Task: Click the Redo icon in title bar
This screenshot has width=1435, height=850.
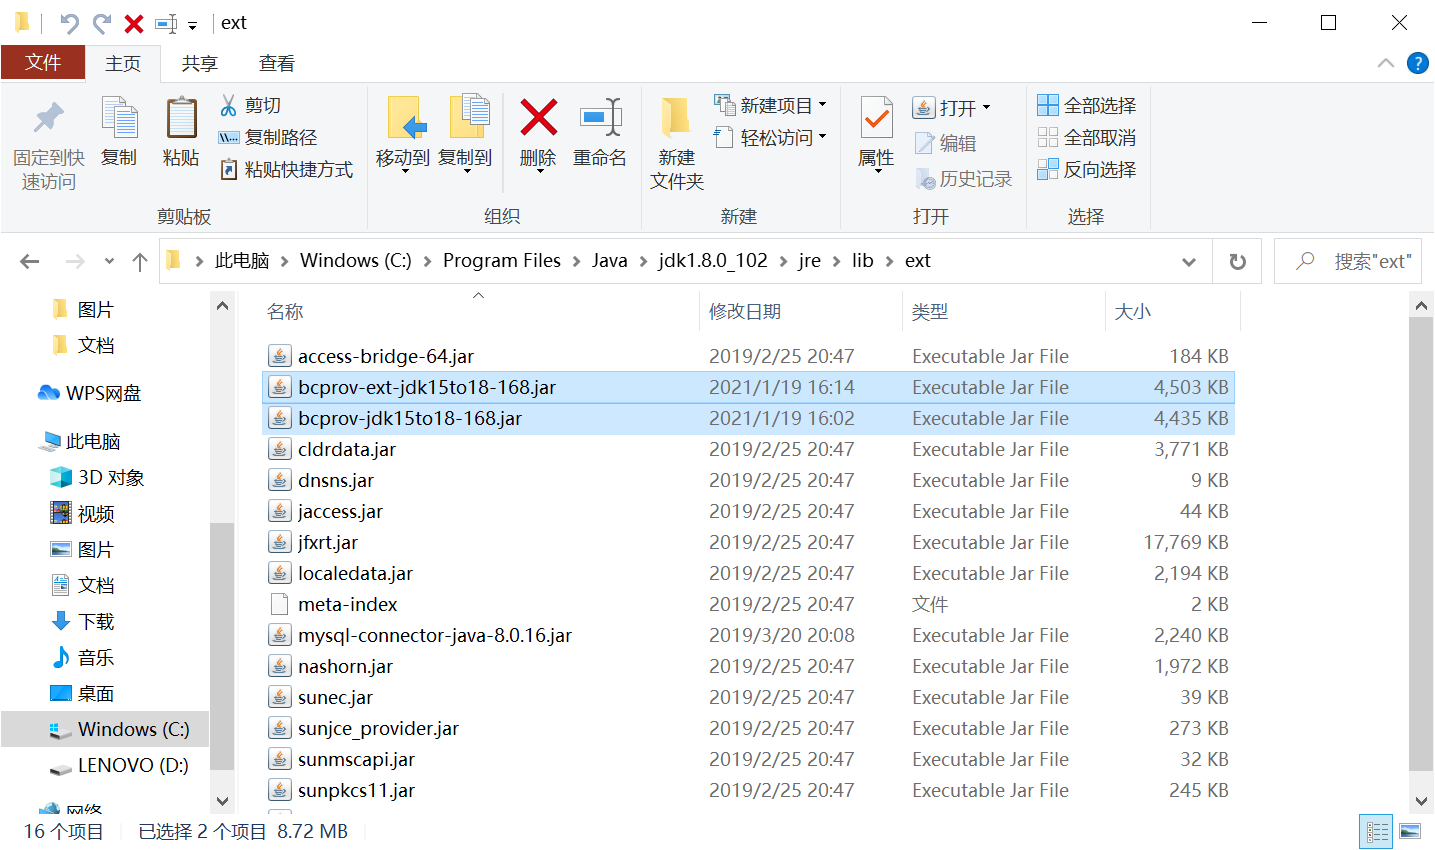Action: point(101,23)
